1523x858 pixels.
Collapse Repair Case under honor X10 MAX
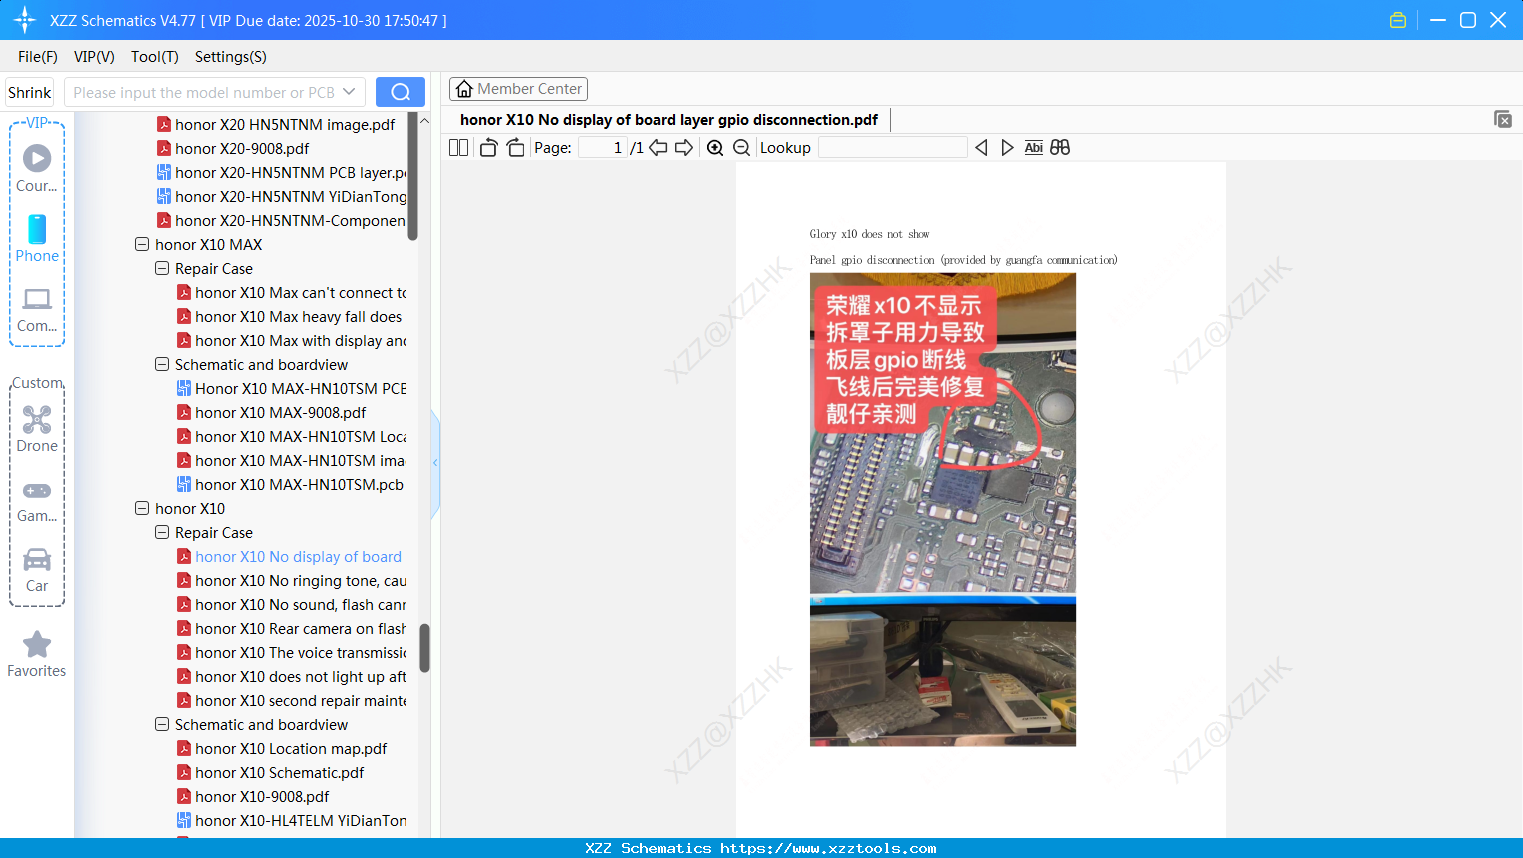162,268
